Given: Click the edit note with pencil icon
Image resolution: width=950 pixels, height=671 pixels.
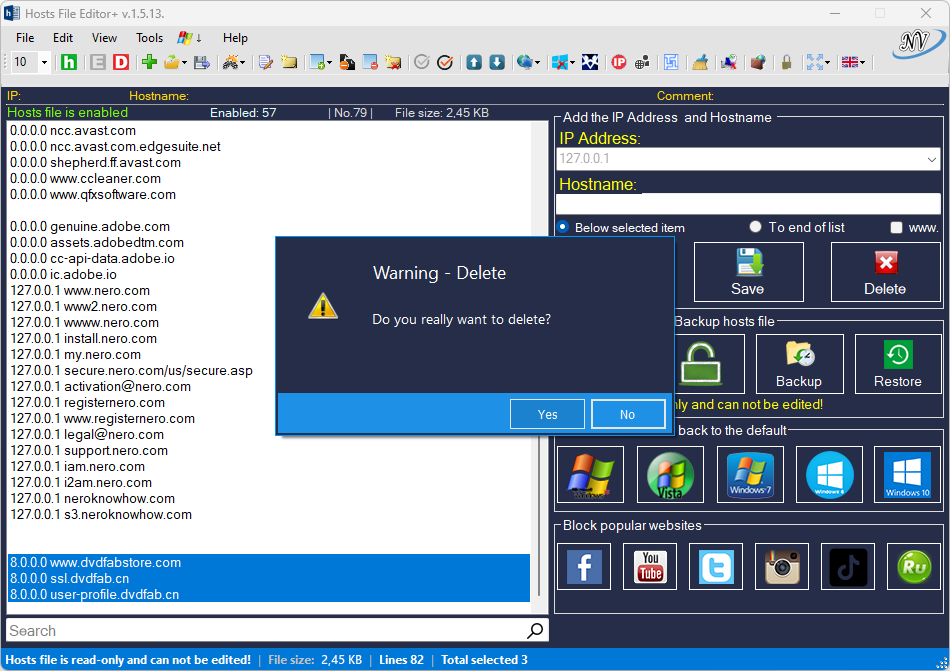Looking at the screenshot, I should (265, 62).
